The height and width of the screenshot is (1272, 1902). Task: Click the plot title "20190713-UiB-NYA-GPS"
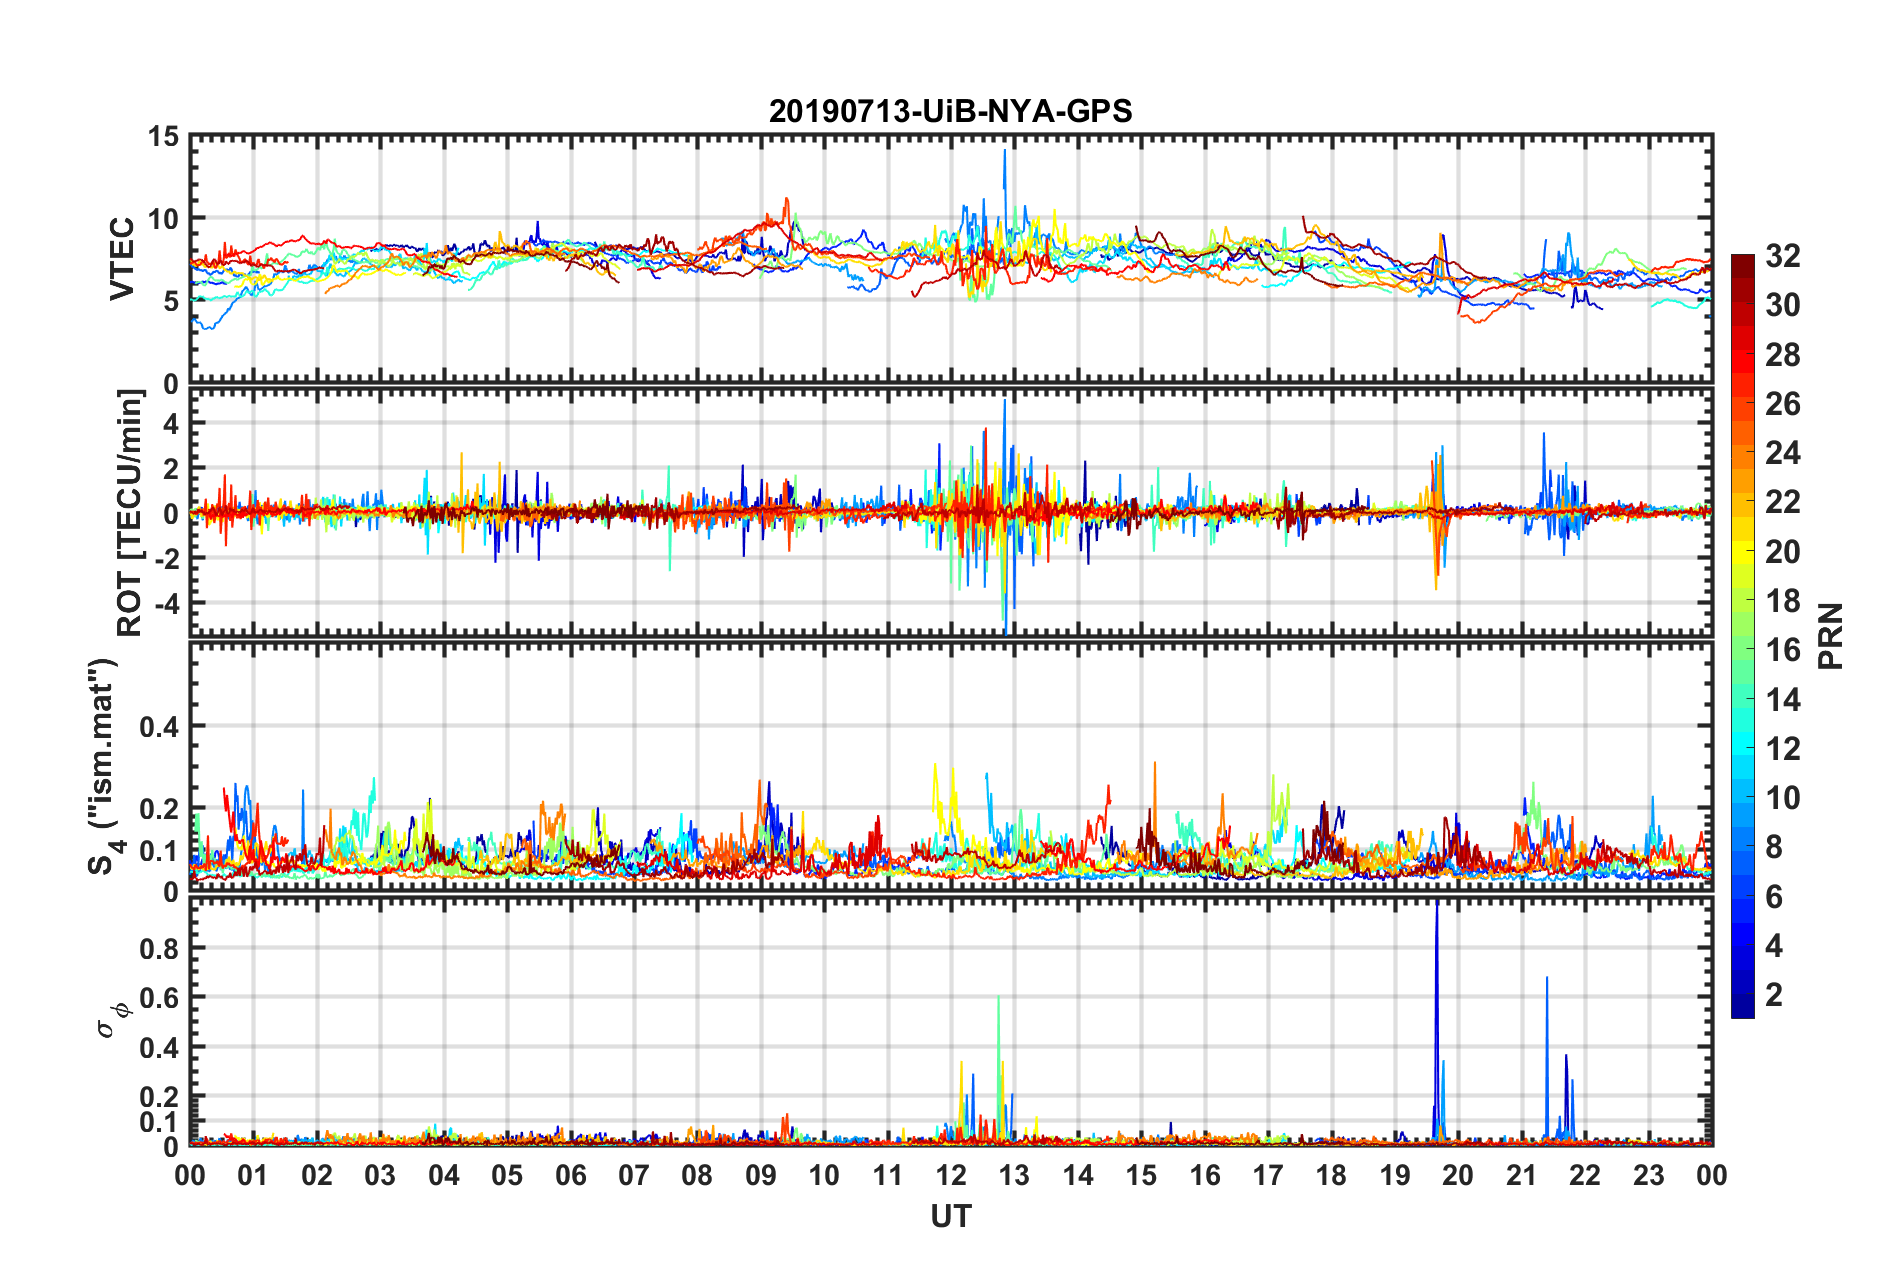(x=950, y=111)
